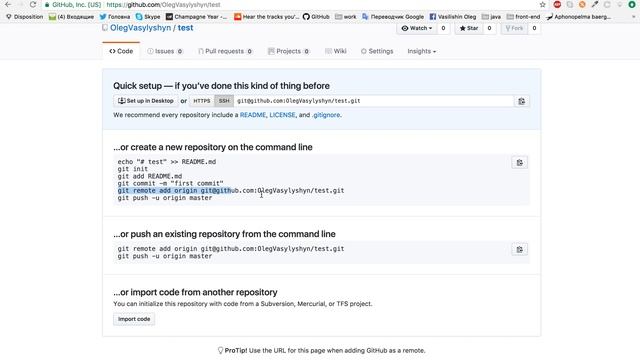
Task: Open the Hear the tracks bookmark
Action: point(267,17)
